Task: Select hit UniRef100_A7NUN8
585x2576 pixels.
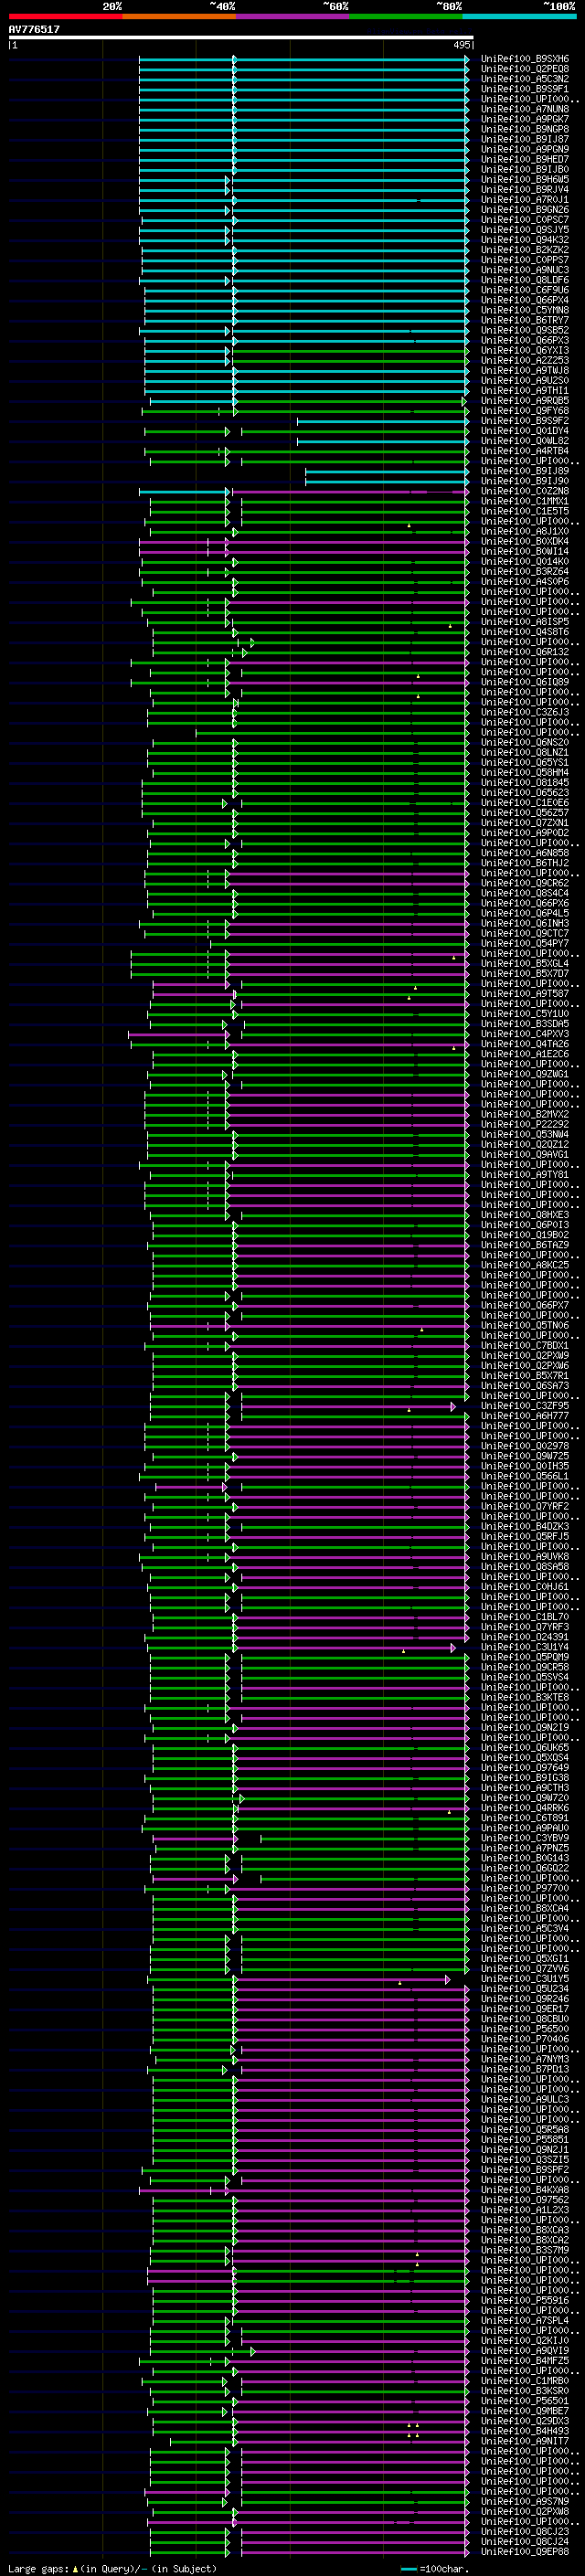Action: pos(525,109)
